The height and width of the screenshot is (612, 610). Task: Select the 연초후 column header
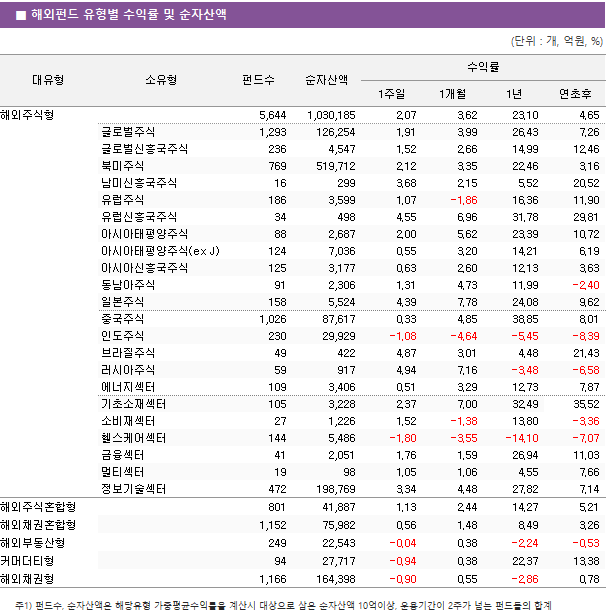coord(575,94)
